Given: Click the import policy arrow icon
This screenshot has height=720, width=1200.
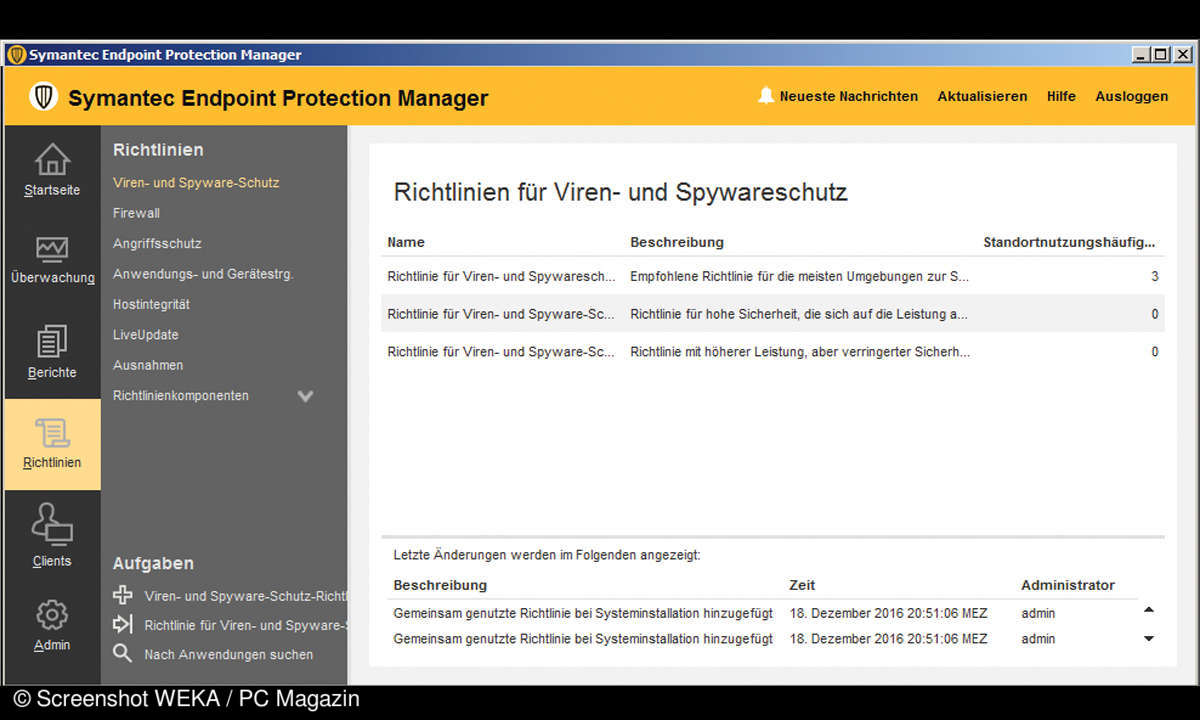Looking at the screenshot, I should click(122, 624).
